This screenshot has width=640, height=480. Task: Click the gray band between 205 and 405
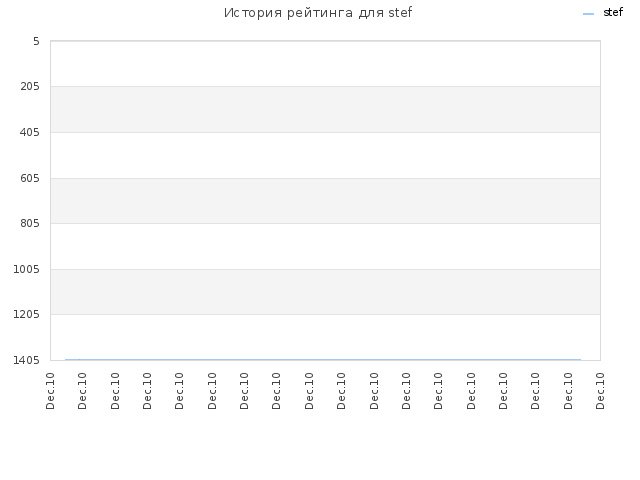coord(325,109)
